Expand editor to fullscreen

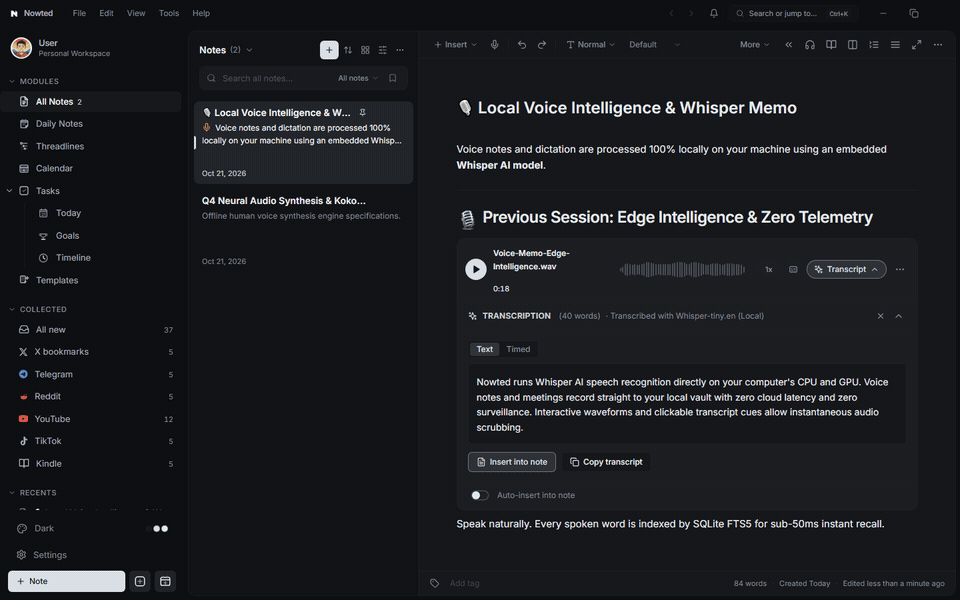(917, 45)
